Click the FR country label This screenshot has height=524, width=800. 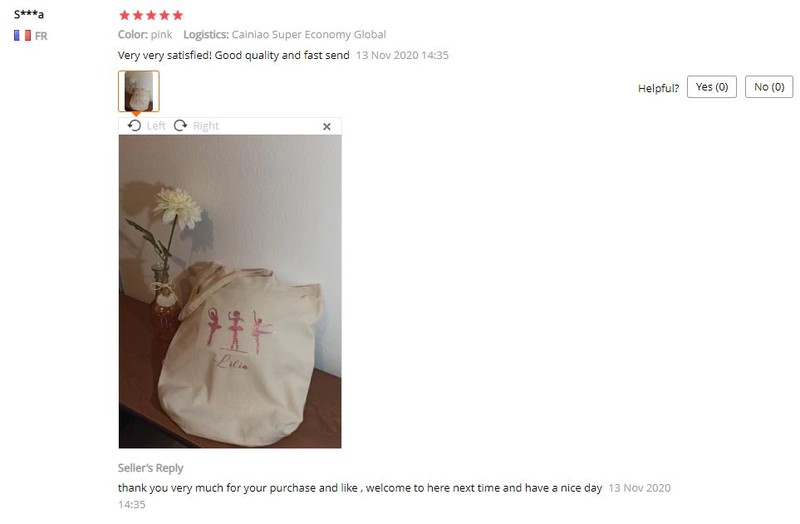(x=41, y=36)
